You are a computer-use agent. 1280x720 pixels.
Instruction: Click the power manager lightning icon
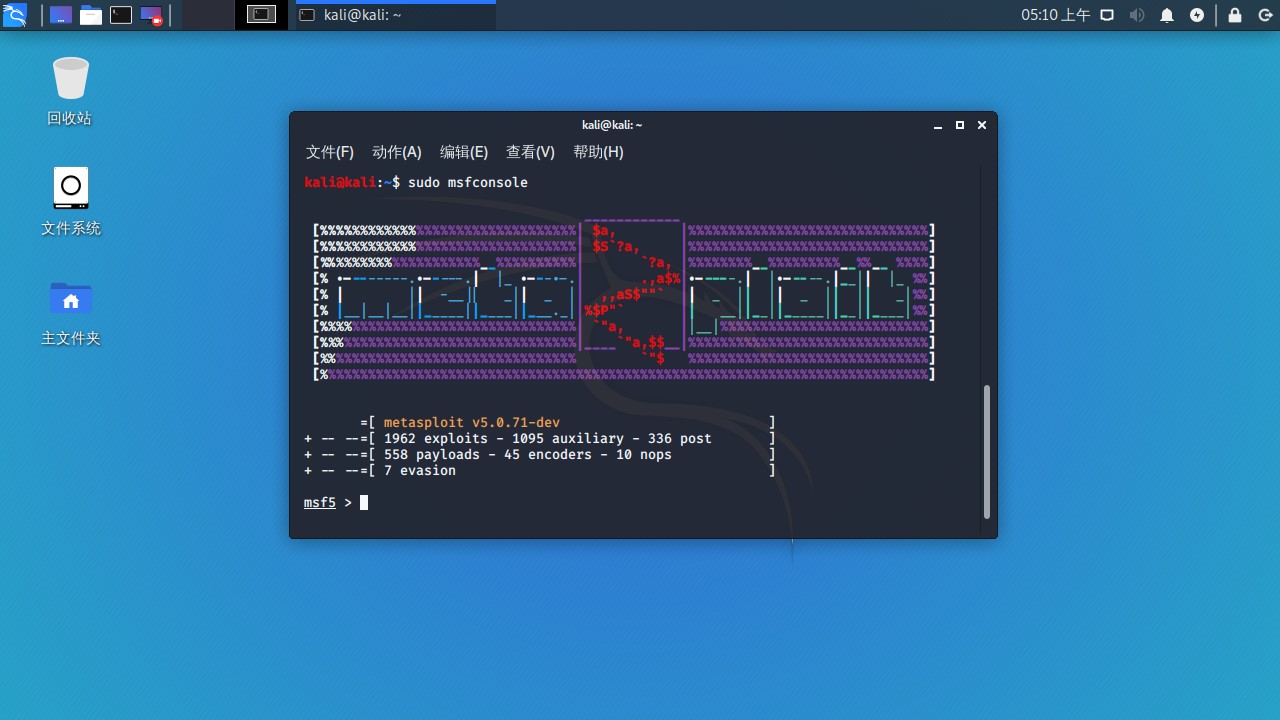(1197, 15)
